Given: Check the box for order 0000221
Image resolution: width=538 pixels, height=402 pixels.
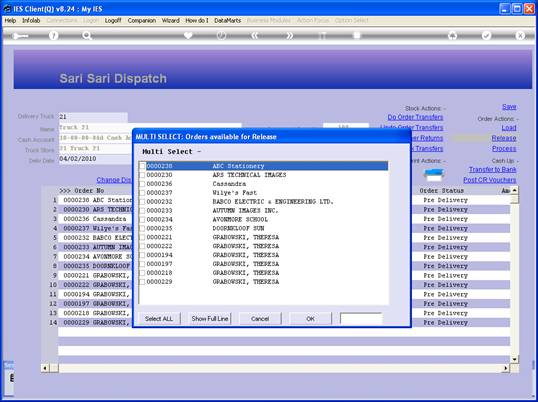Looking at the screenshot, I should coord(142,237).
